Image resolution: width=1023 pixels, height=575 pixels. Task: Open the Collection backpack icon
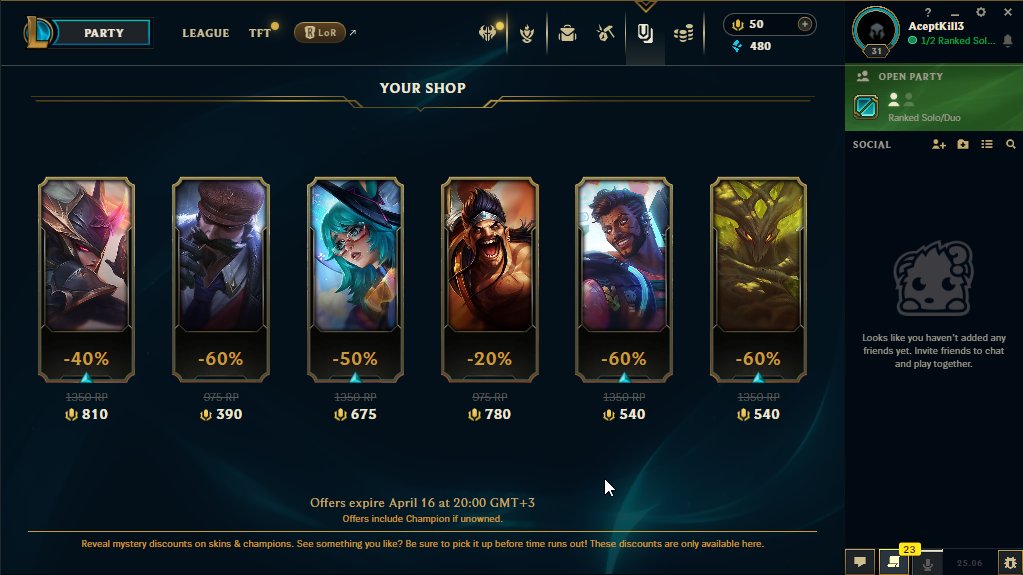point(567,33)
